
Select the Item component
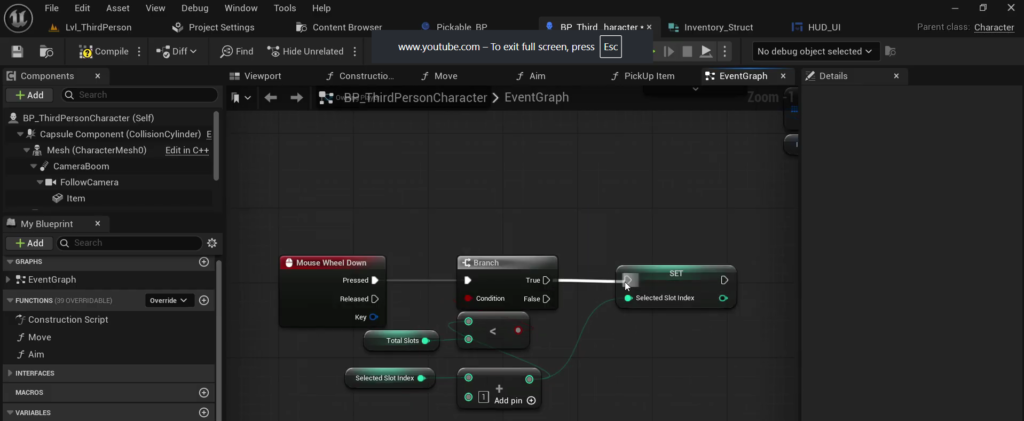click(75, 198)
